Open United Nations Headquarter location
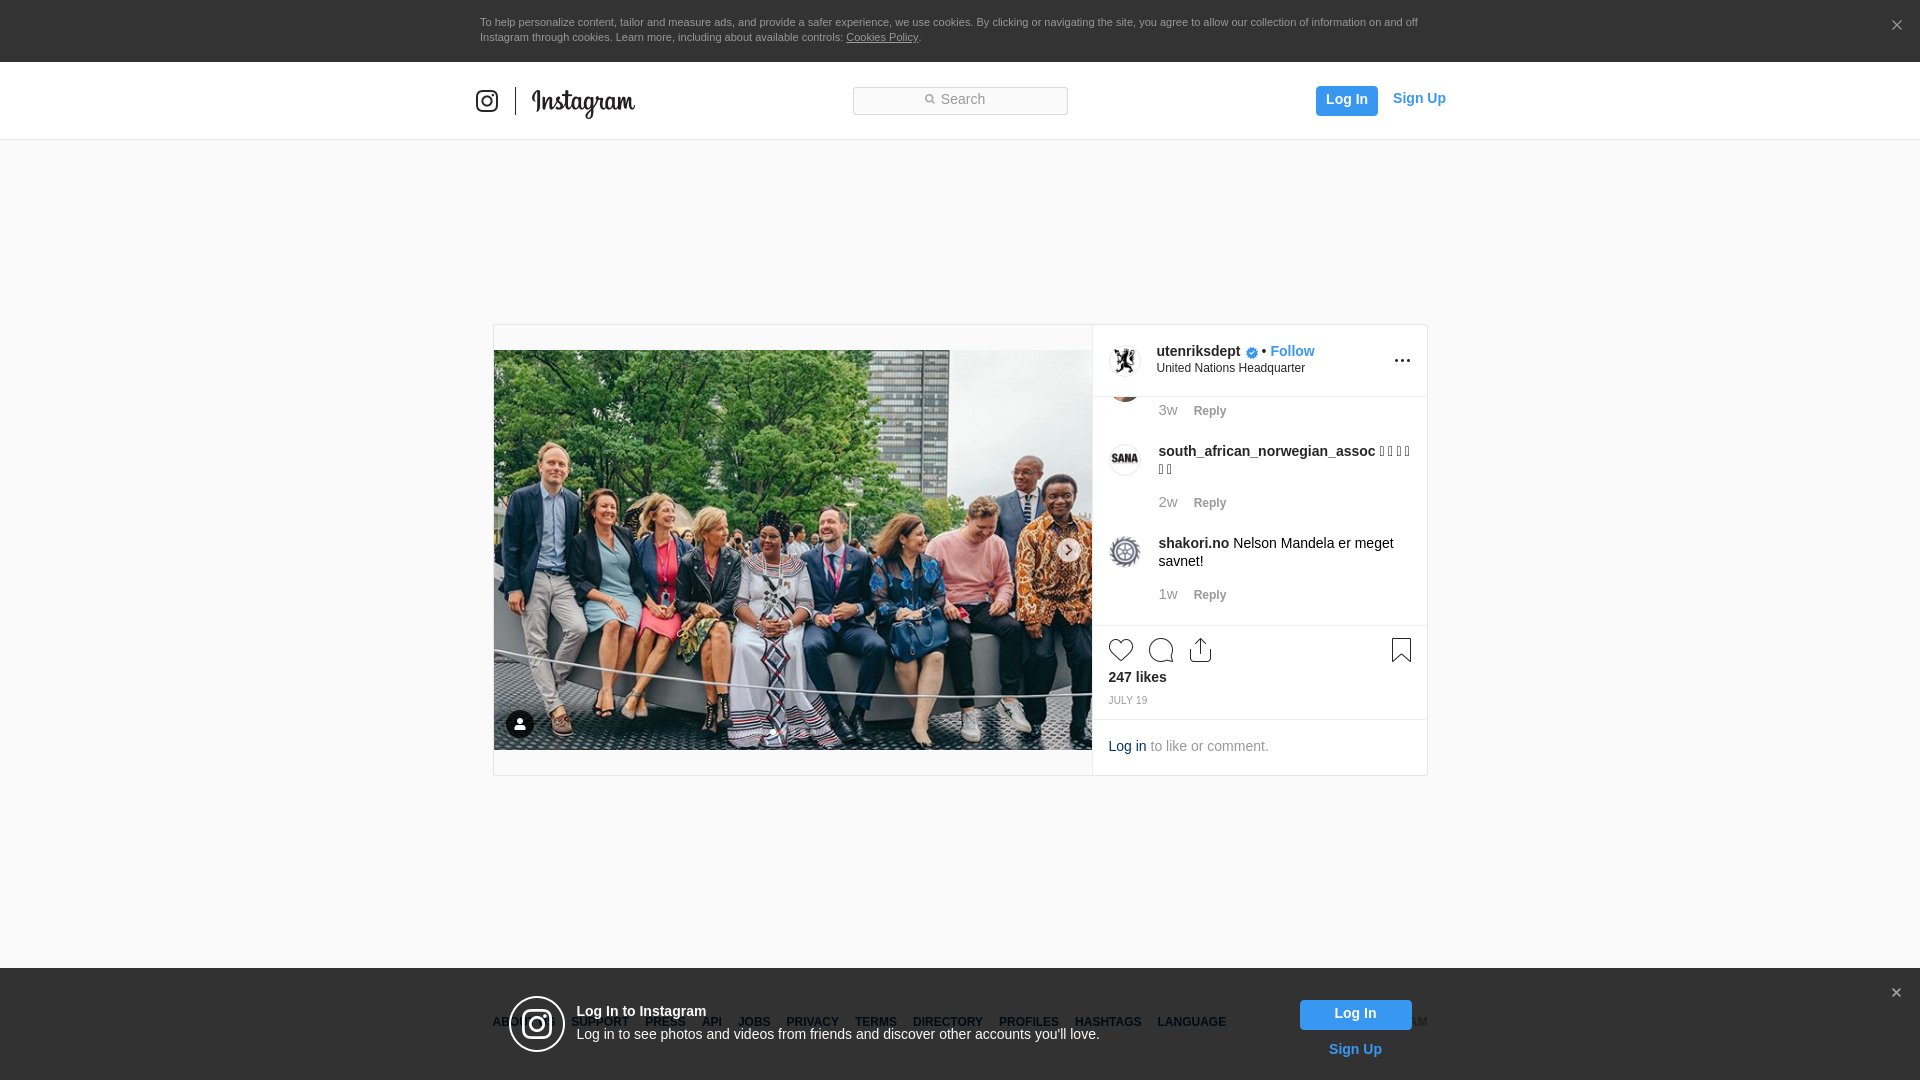Image resolution: width=1920 pixels, height=1080 pixels. (x=1230, y=368)
